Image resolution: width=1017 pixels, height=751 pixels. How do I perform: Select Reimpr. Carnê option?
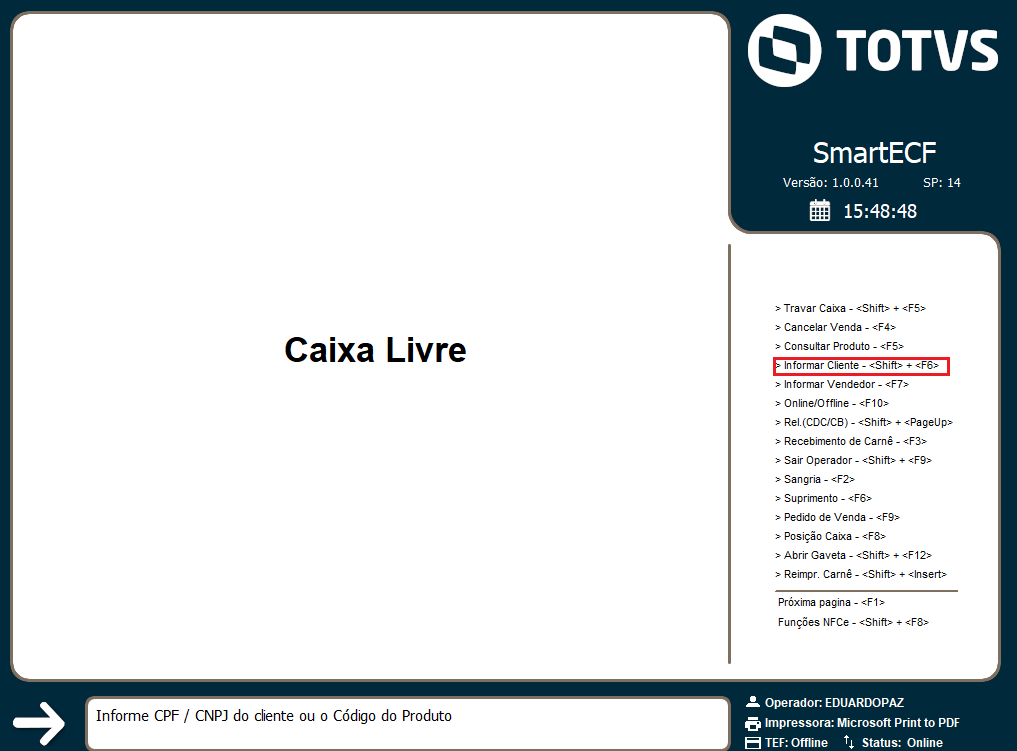click(861, 575)
